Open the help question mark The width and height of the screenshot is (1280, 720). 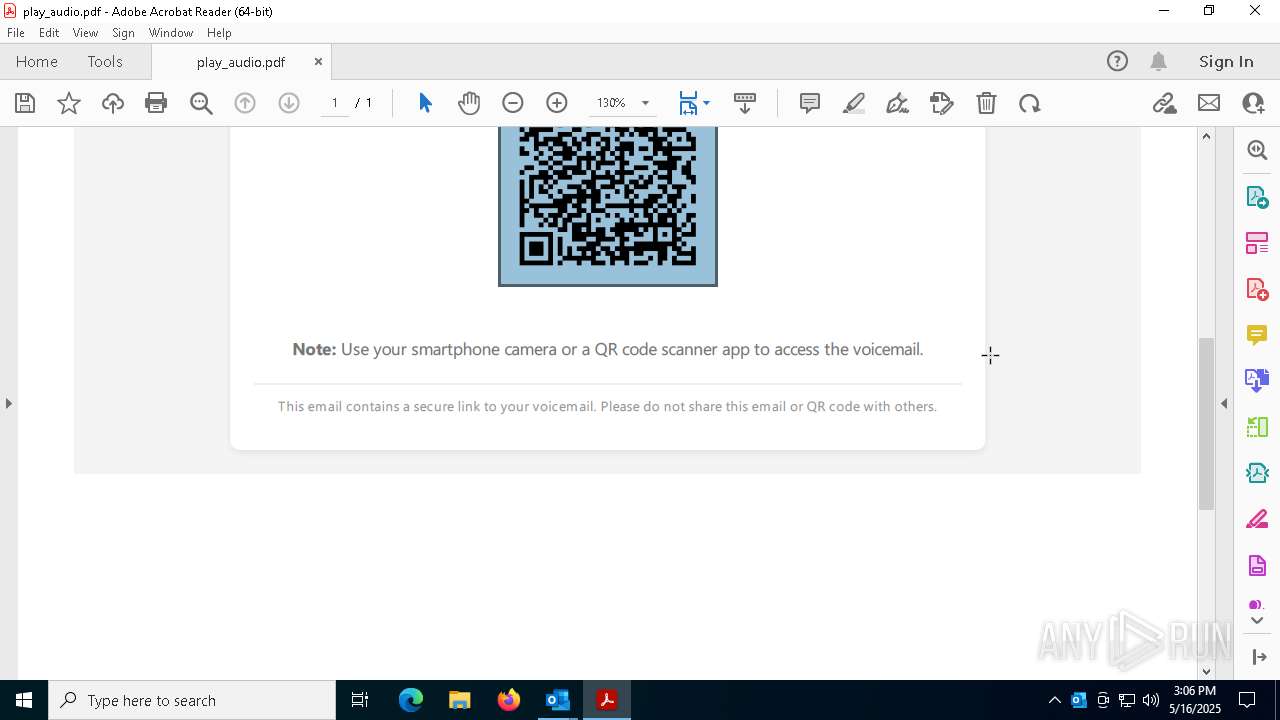[1117, 61]
